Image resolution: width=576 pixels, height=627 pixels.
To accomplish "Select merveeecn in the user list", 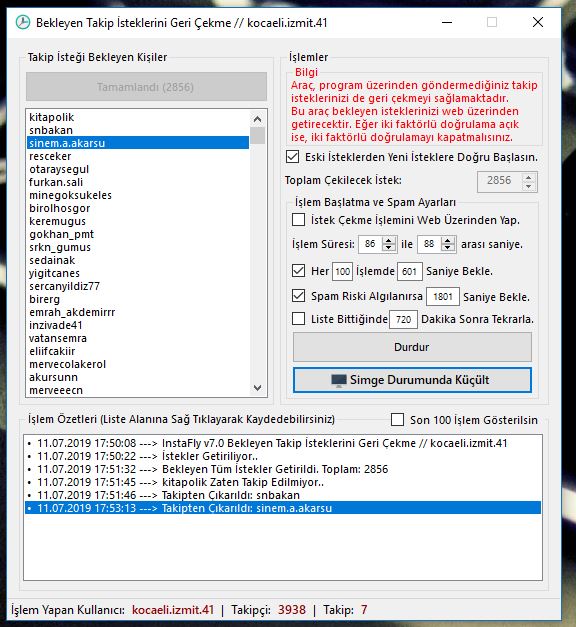I will pos(138,390).
